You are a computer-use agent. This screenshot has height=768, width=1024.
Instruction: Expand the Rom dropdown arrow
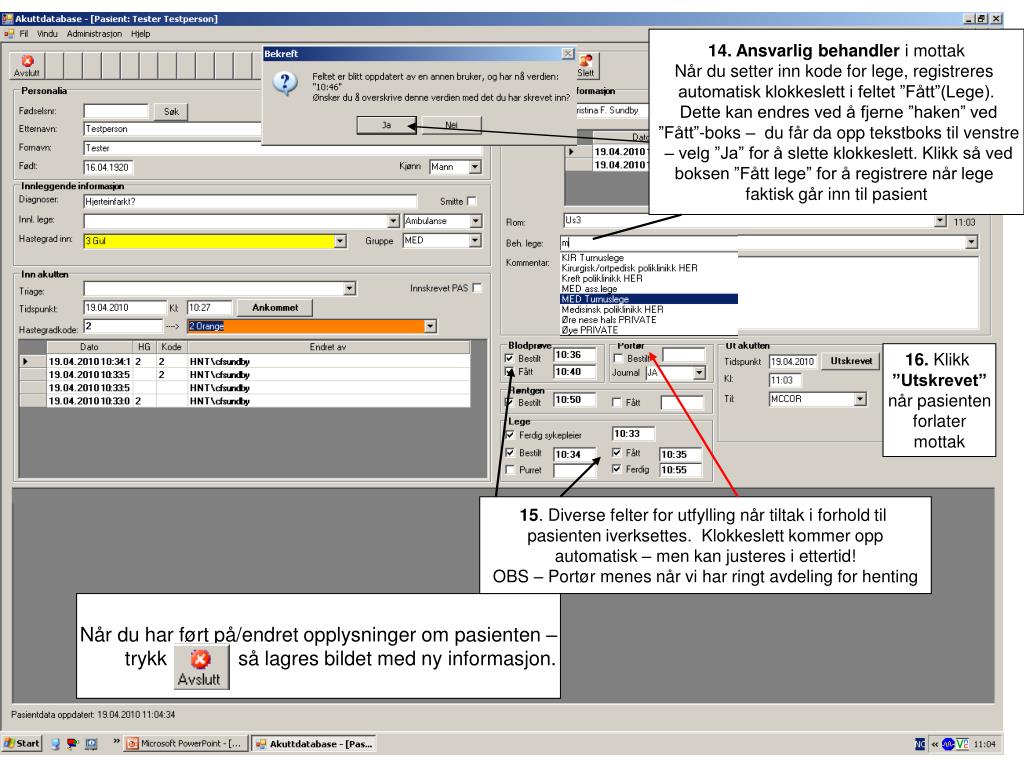pos(940,221)
